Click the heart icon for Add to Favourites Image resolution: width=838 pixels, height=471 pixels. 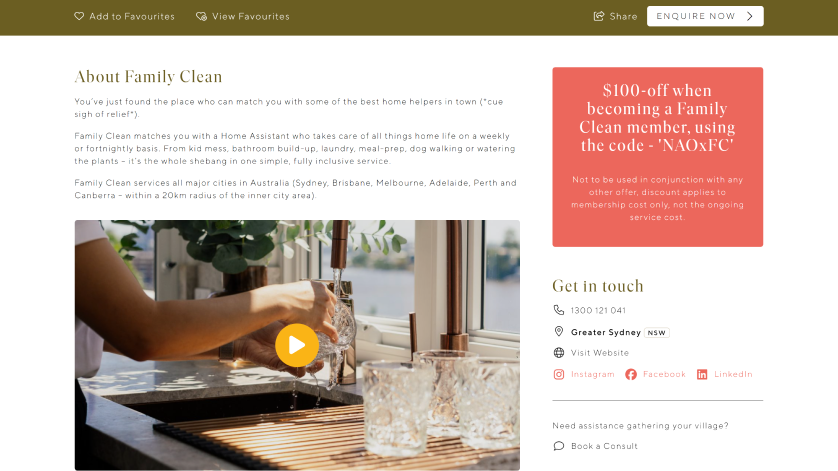coord(79,16)
